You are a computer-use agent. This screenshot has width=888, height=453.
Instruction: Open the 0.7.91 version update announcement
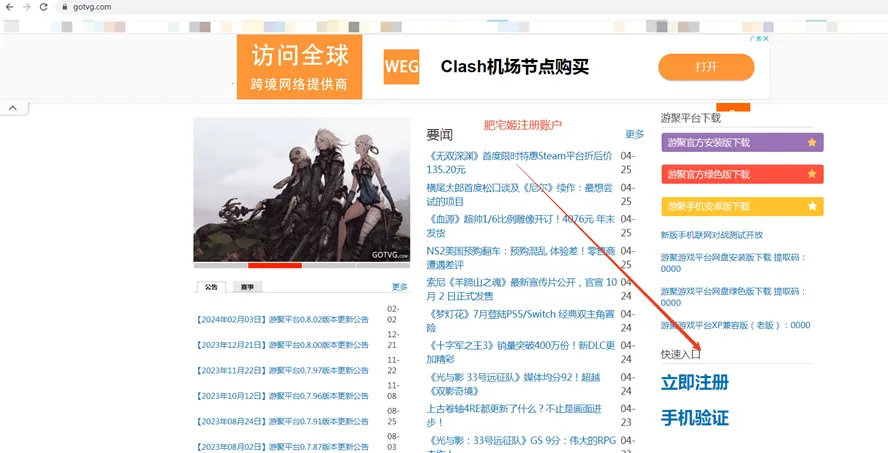click(x=283, y=421)
